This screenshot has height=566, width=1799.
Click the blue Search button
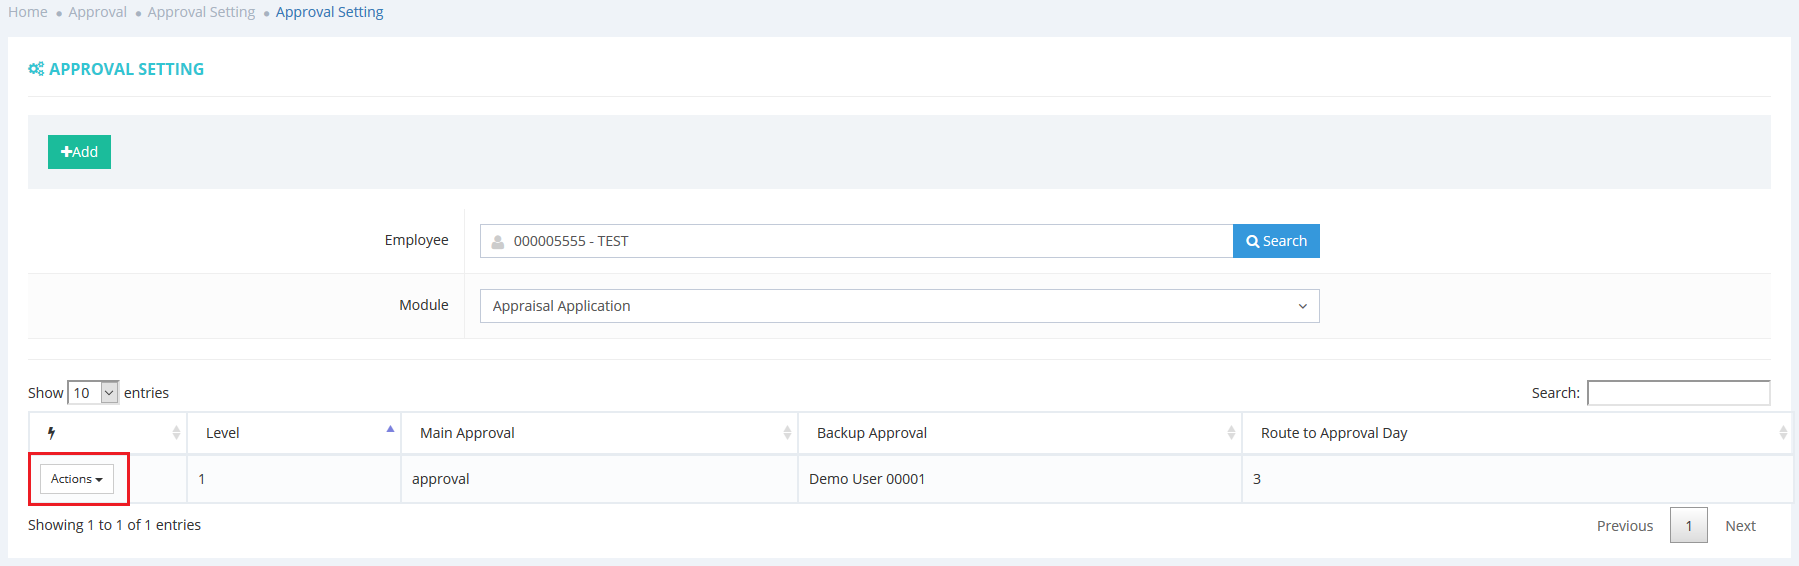tap(1276, 241)
